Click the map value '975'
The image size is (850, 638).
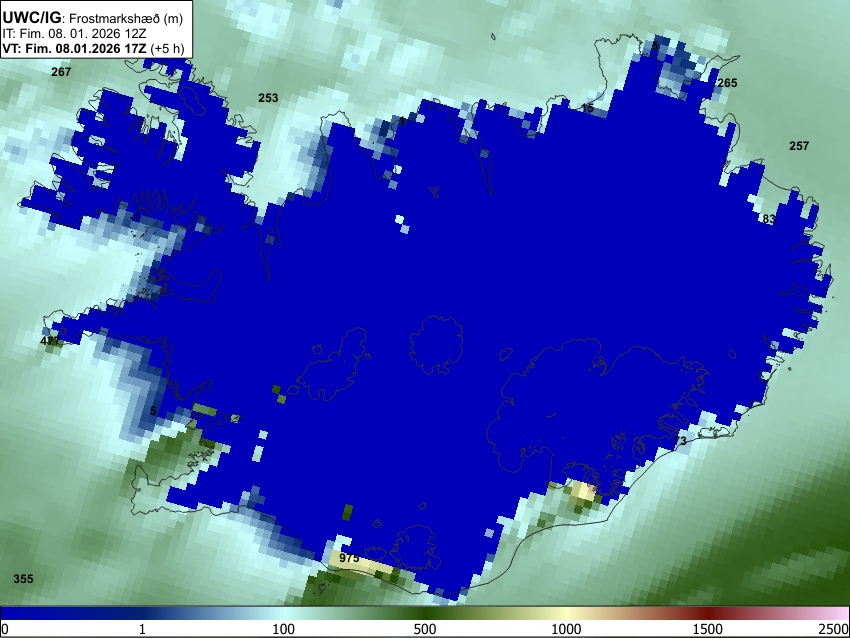click(x=349, y=558)
